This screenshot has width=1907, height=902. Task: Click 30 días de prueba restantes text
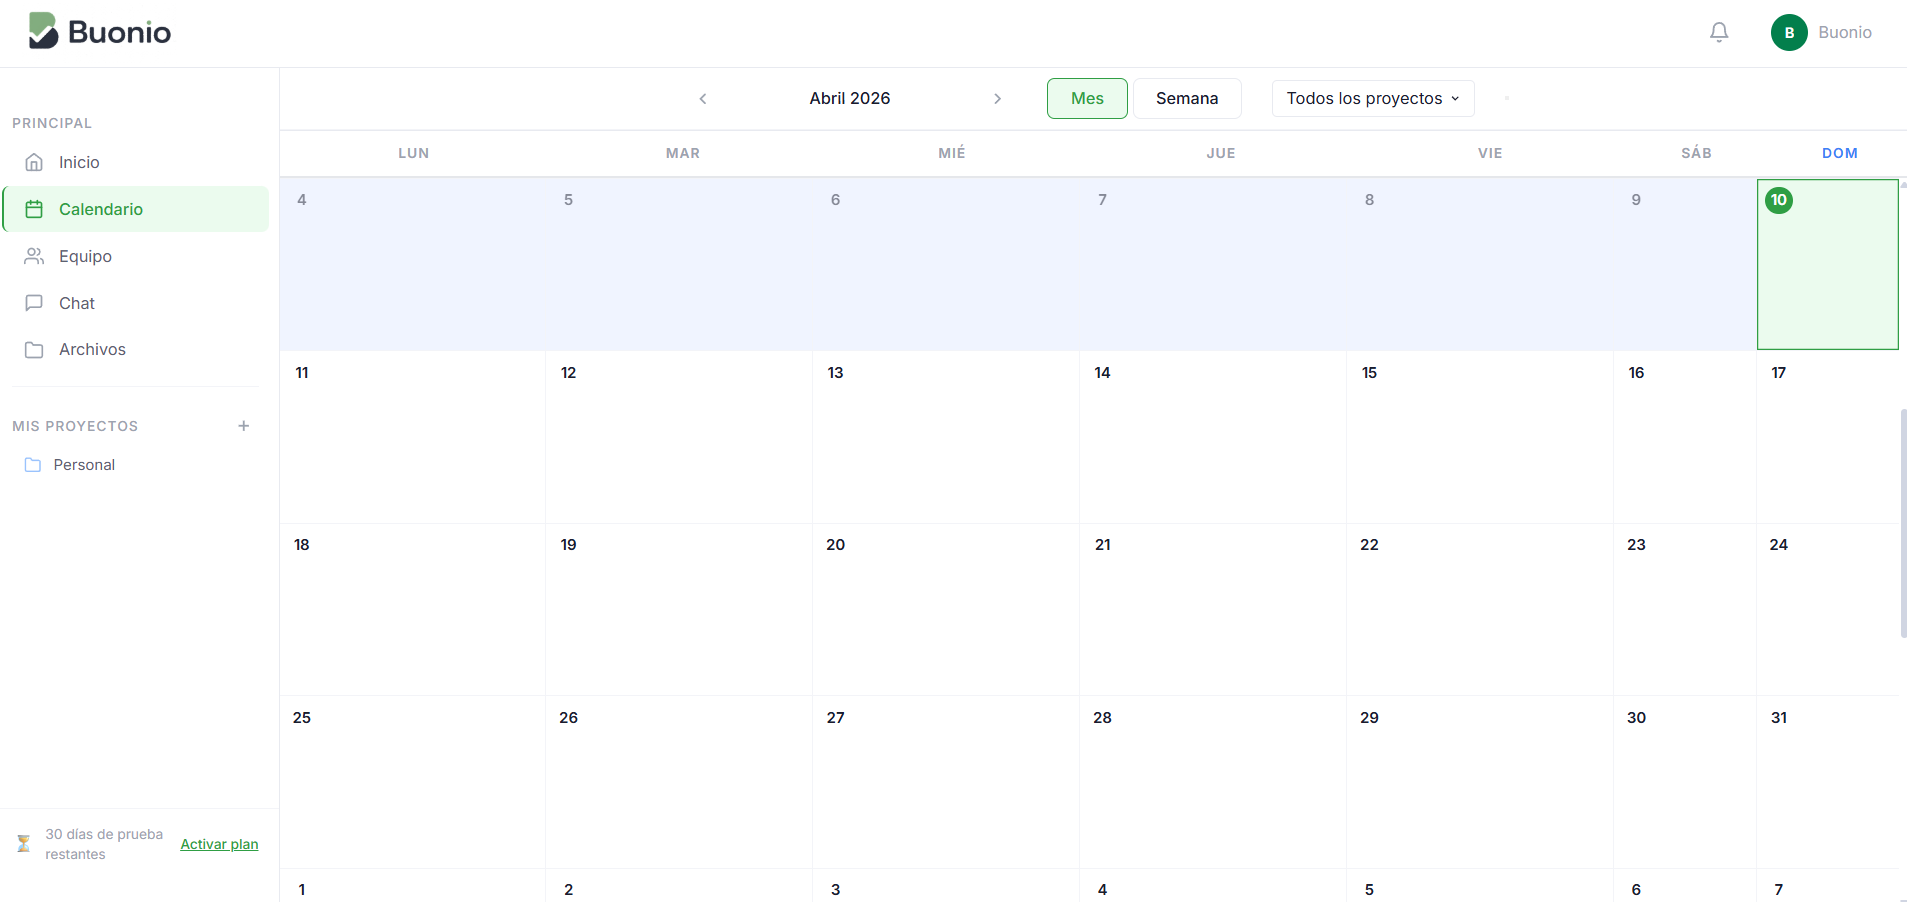pos(104,844)
